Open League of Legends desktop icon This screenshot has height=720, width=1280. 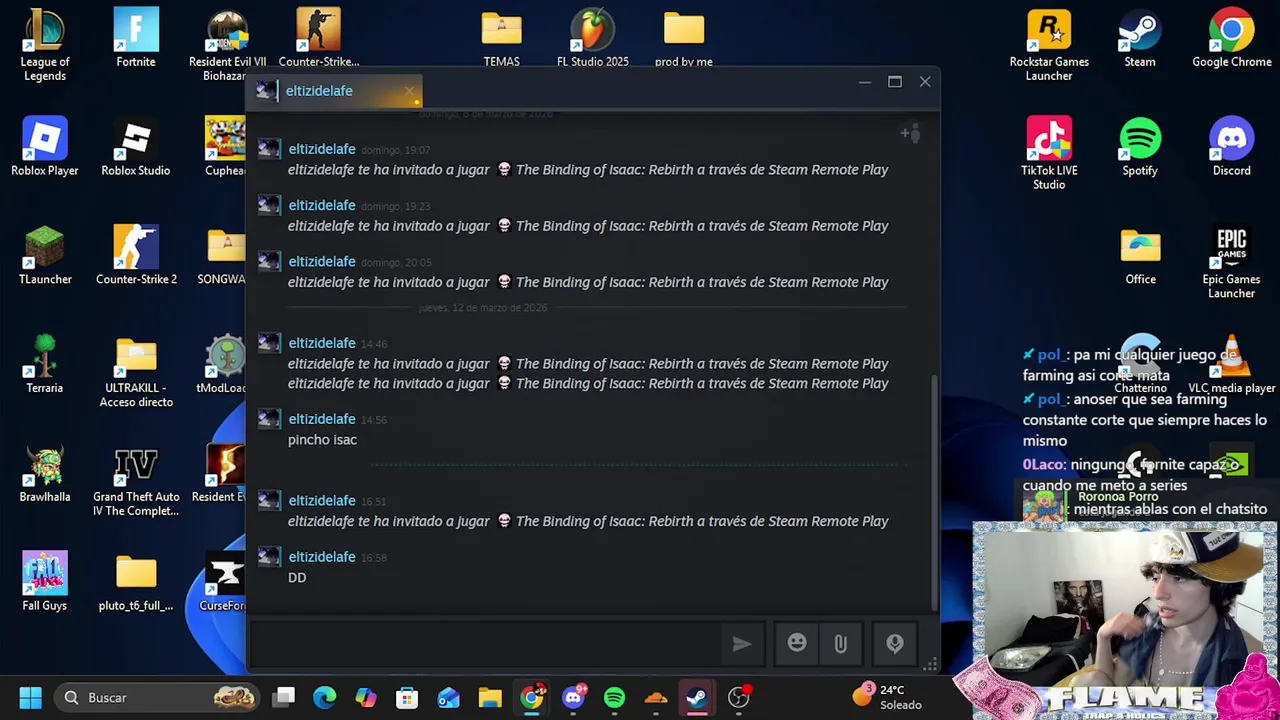[x=45, y=45]
